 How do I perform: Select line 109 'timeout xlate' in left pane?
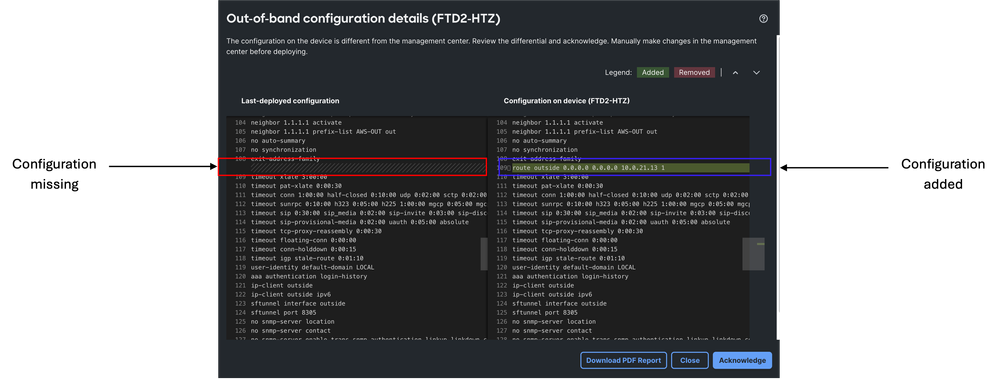point(289,177)
